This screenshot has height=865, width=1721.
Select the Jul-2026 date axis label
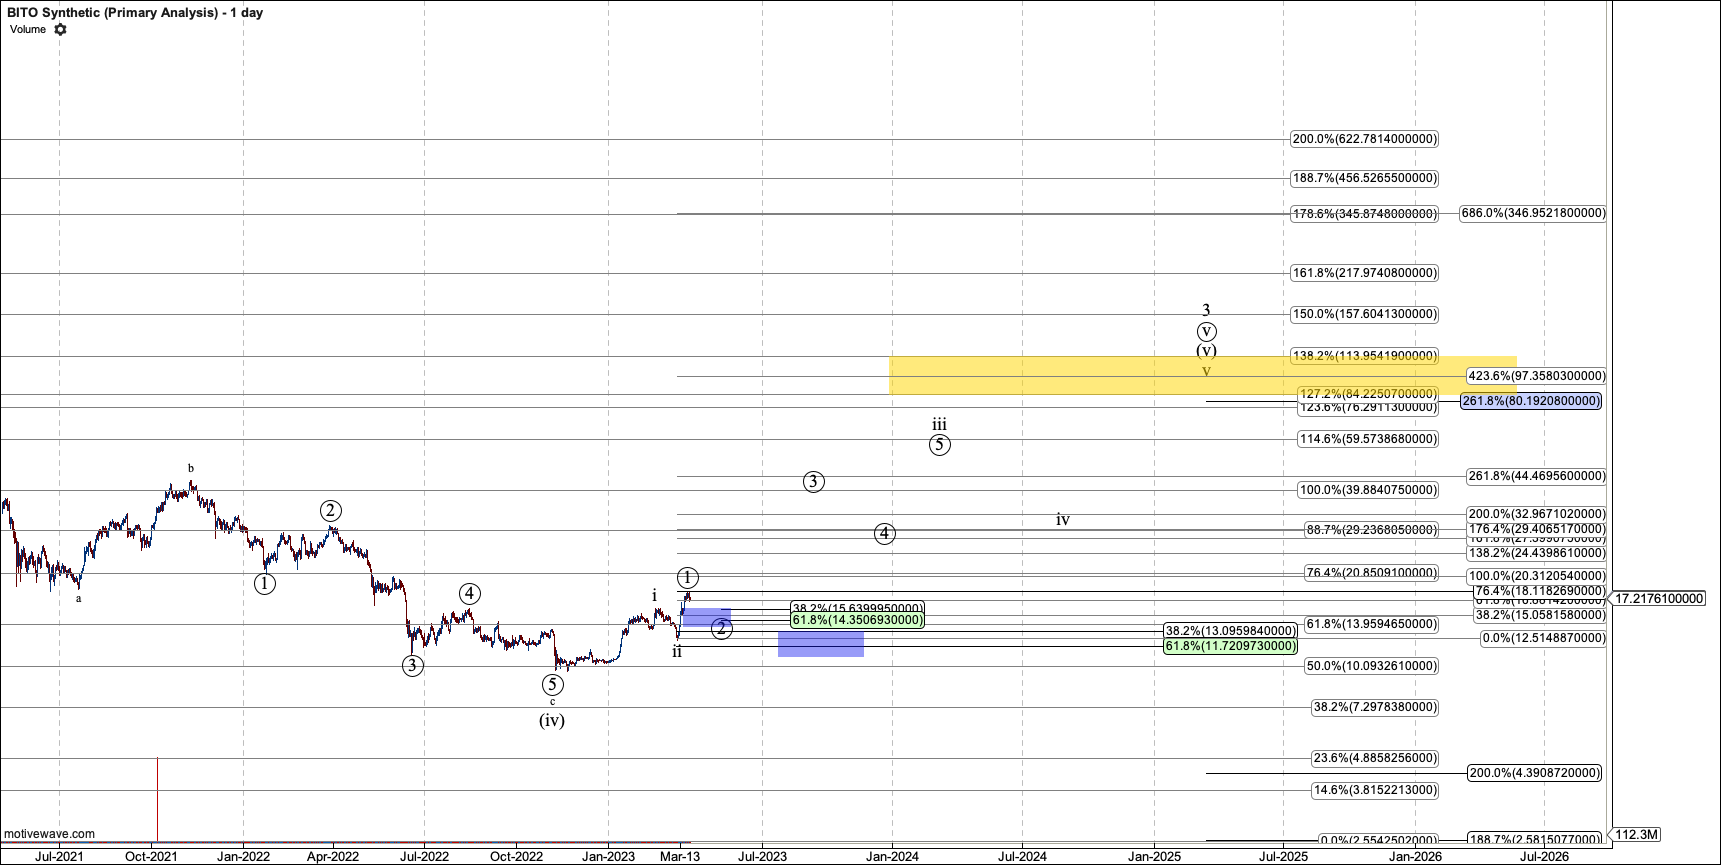click(x=1545, y=856)
